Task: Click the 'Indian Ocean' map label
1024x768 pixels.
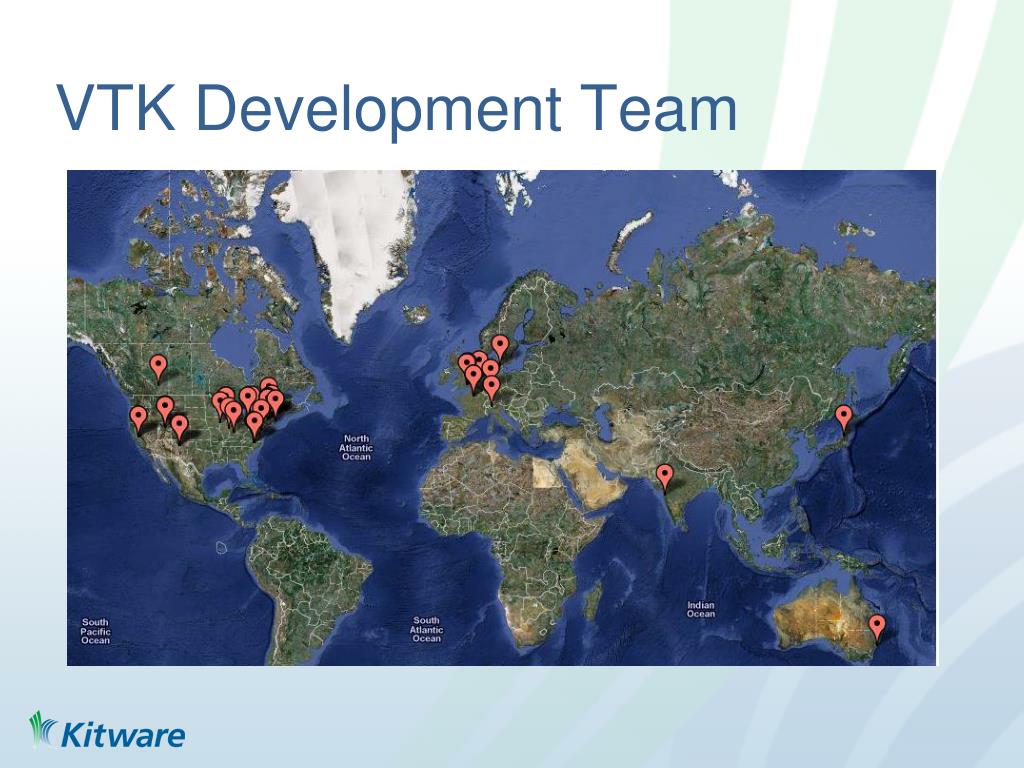Action: pos(701,609)
